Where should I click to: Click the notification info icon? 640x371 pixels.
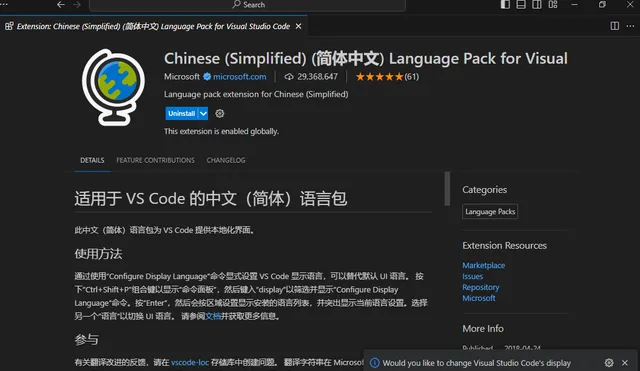click(x=374, y=363)
